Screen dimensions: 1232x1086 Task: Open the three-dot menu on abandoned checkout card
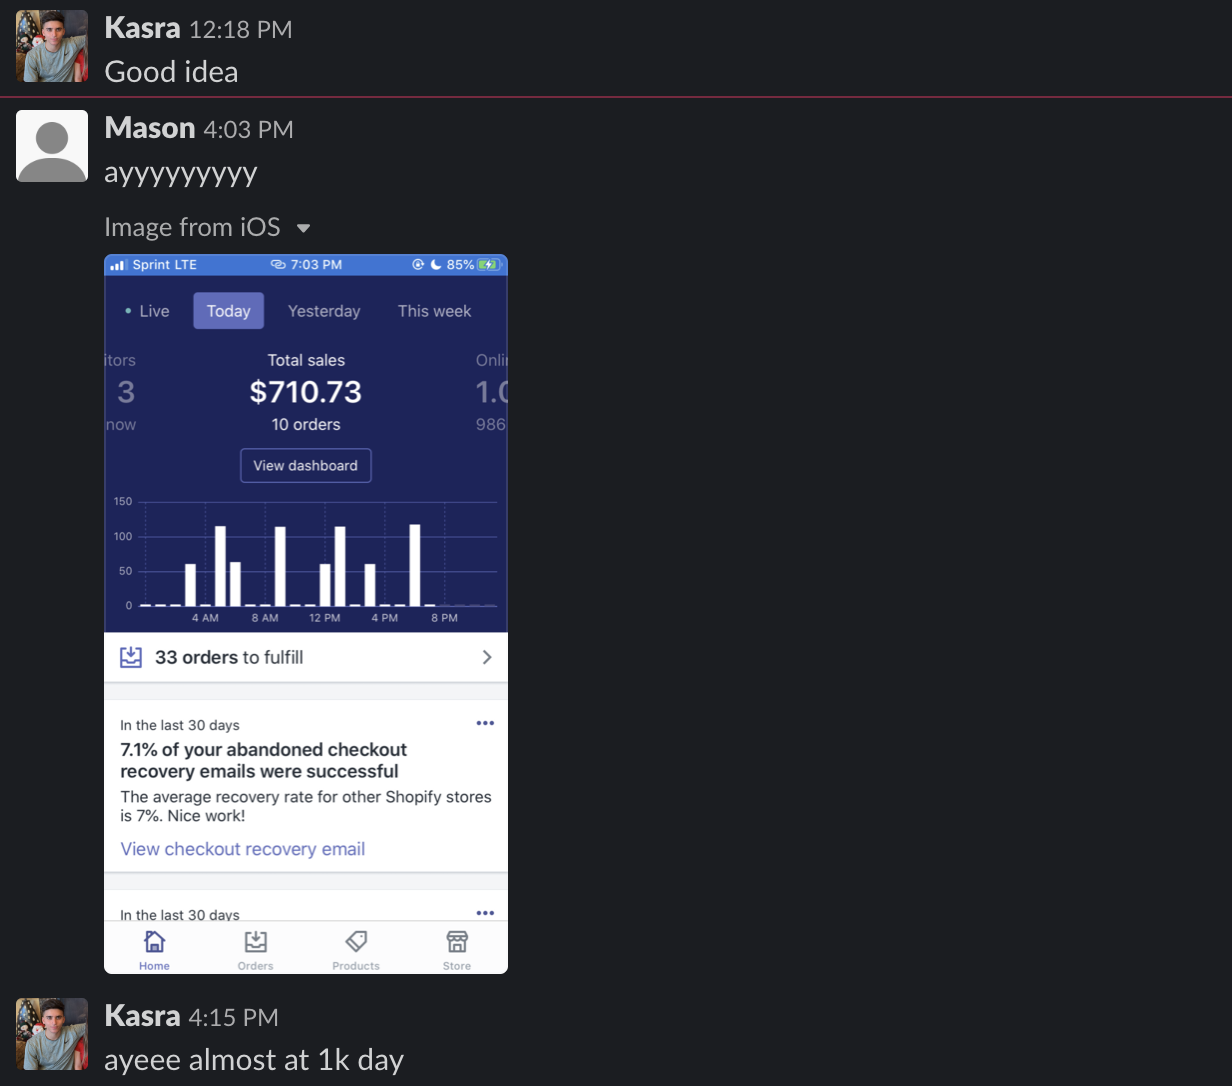(485, 723)
